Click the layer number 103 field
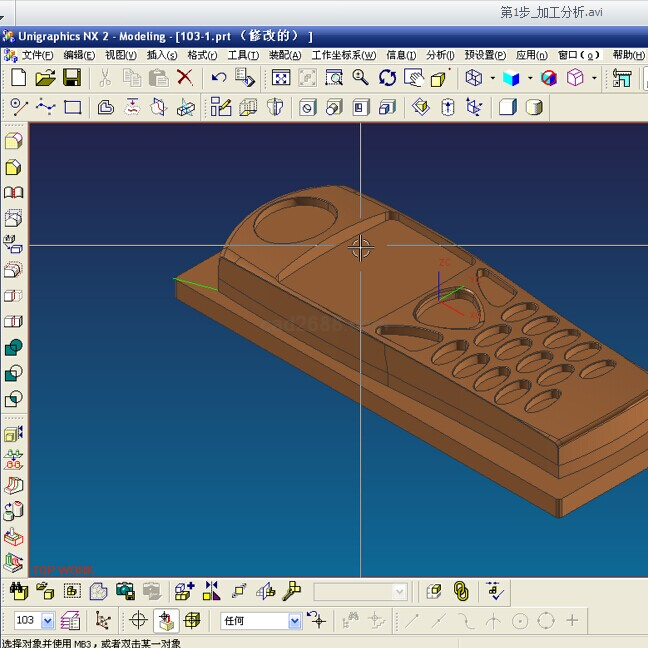The image size is (648, 648). [26, 621]
